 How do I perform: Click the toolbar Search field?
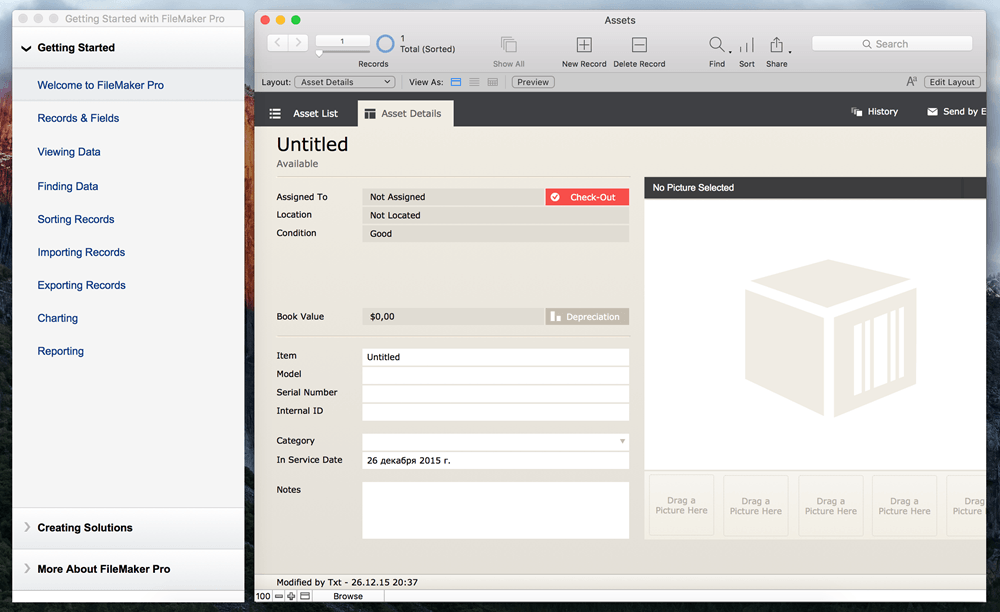[892, 44]
